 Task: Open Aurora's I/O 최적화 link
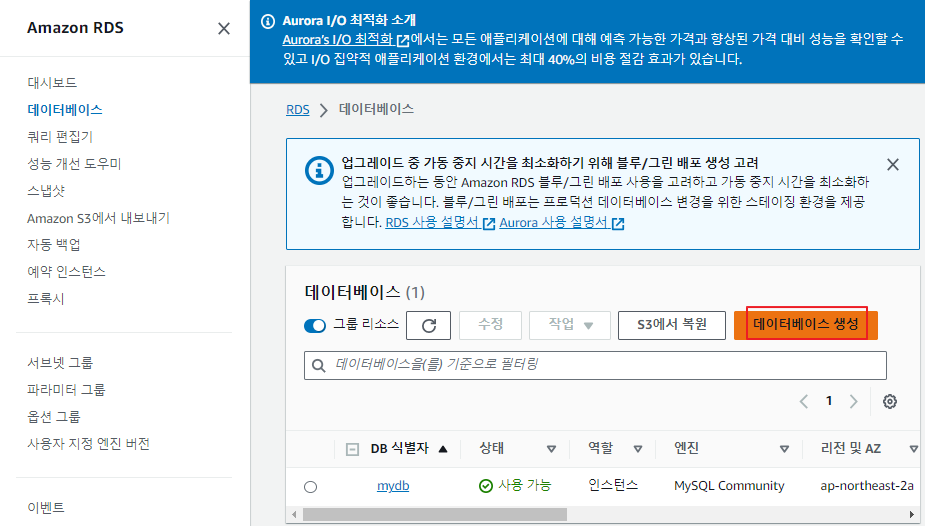click(x=346, y=40)
